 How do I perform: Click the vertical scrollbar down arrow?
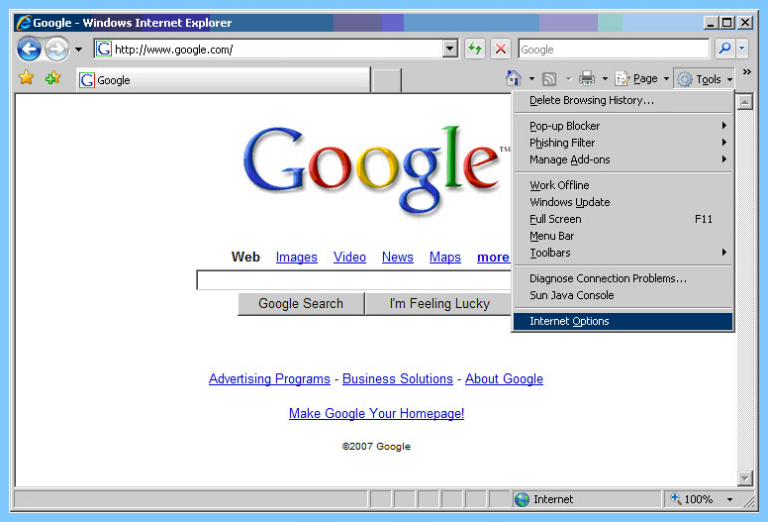click(744, 478)
